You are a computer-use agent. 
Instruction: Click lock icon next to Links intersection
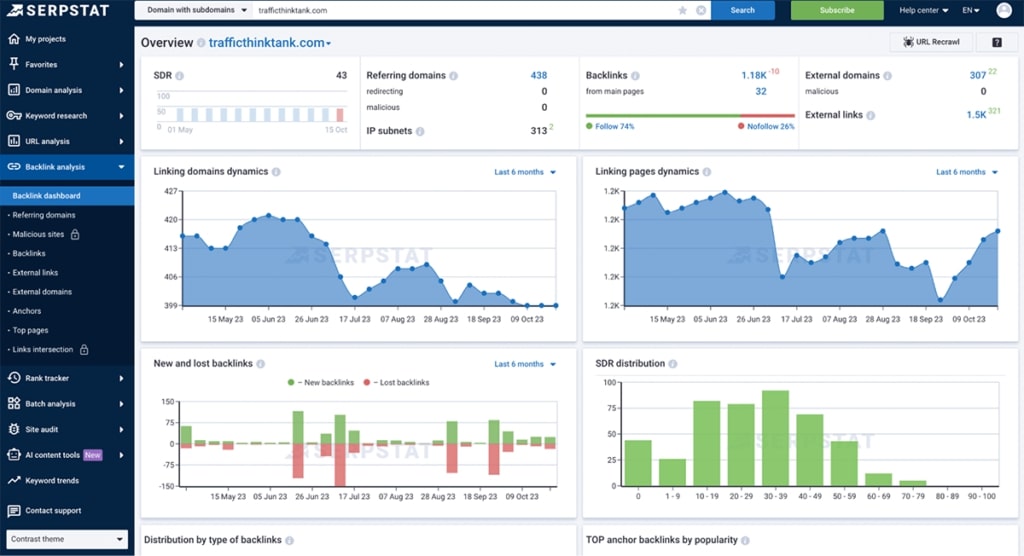coord(84,350)
